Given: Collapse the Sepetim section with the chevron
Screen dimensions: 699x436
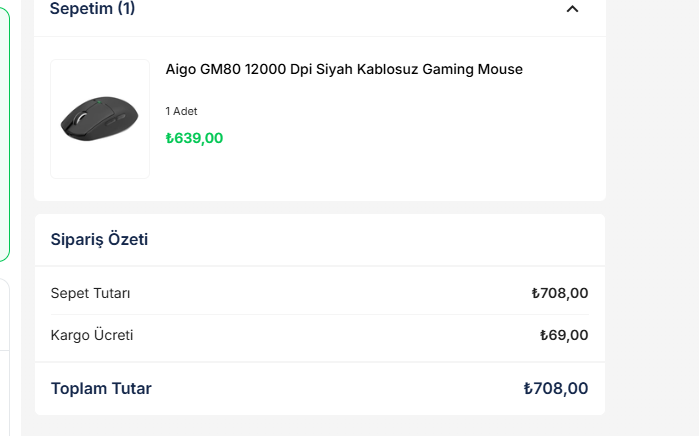Looking at the screenshot, I should point(572,9).
